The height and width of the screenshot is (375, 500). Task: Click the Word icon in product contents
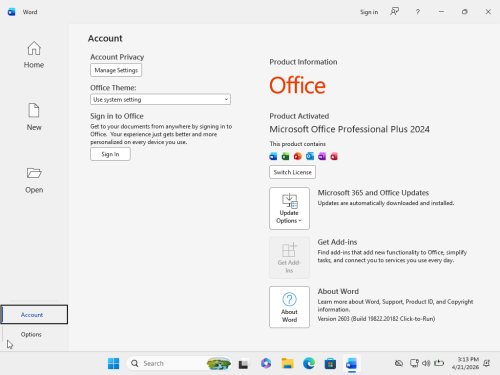pos(273,156)
